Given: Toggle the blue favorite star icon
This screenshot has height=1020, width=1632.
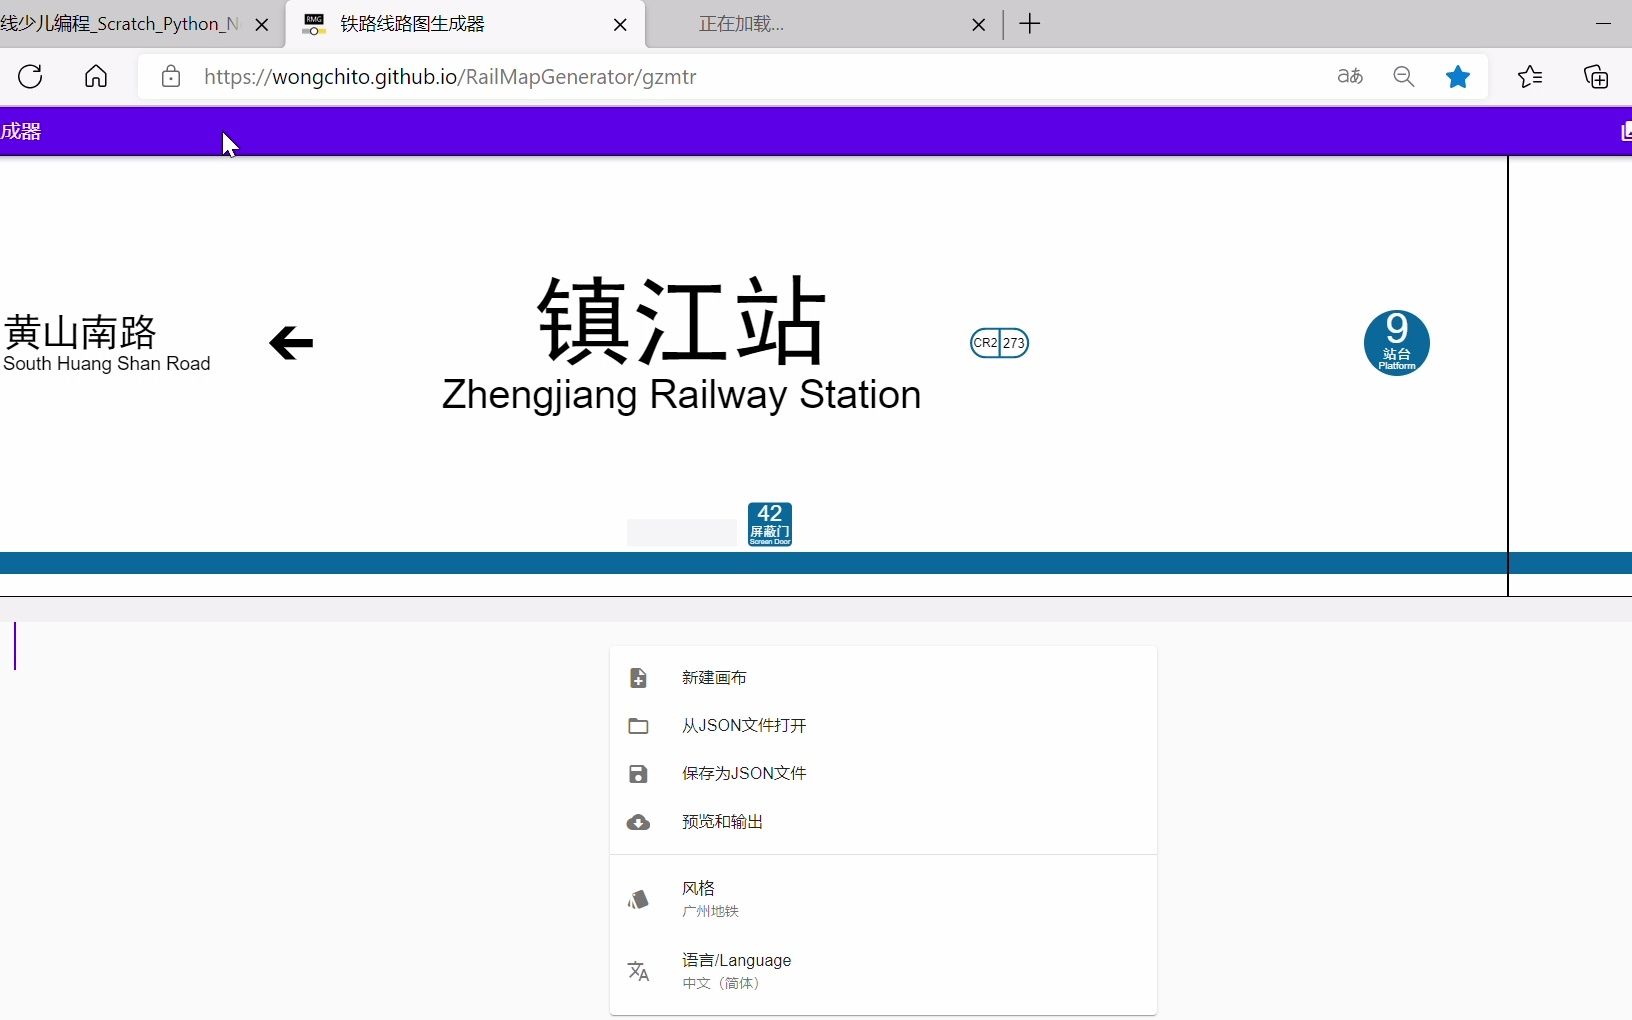Looking at the screenshot, I should pyautogui.click(x=1458, y=77).
